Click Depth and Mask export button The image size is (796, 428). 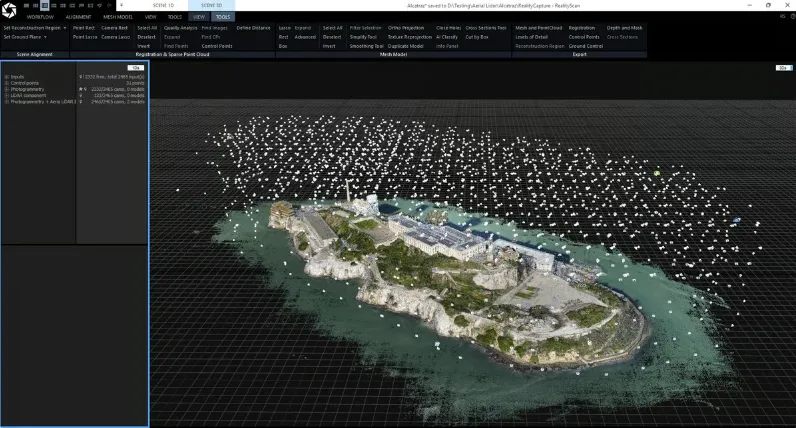click(x=624, y=28)
